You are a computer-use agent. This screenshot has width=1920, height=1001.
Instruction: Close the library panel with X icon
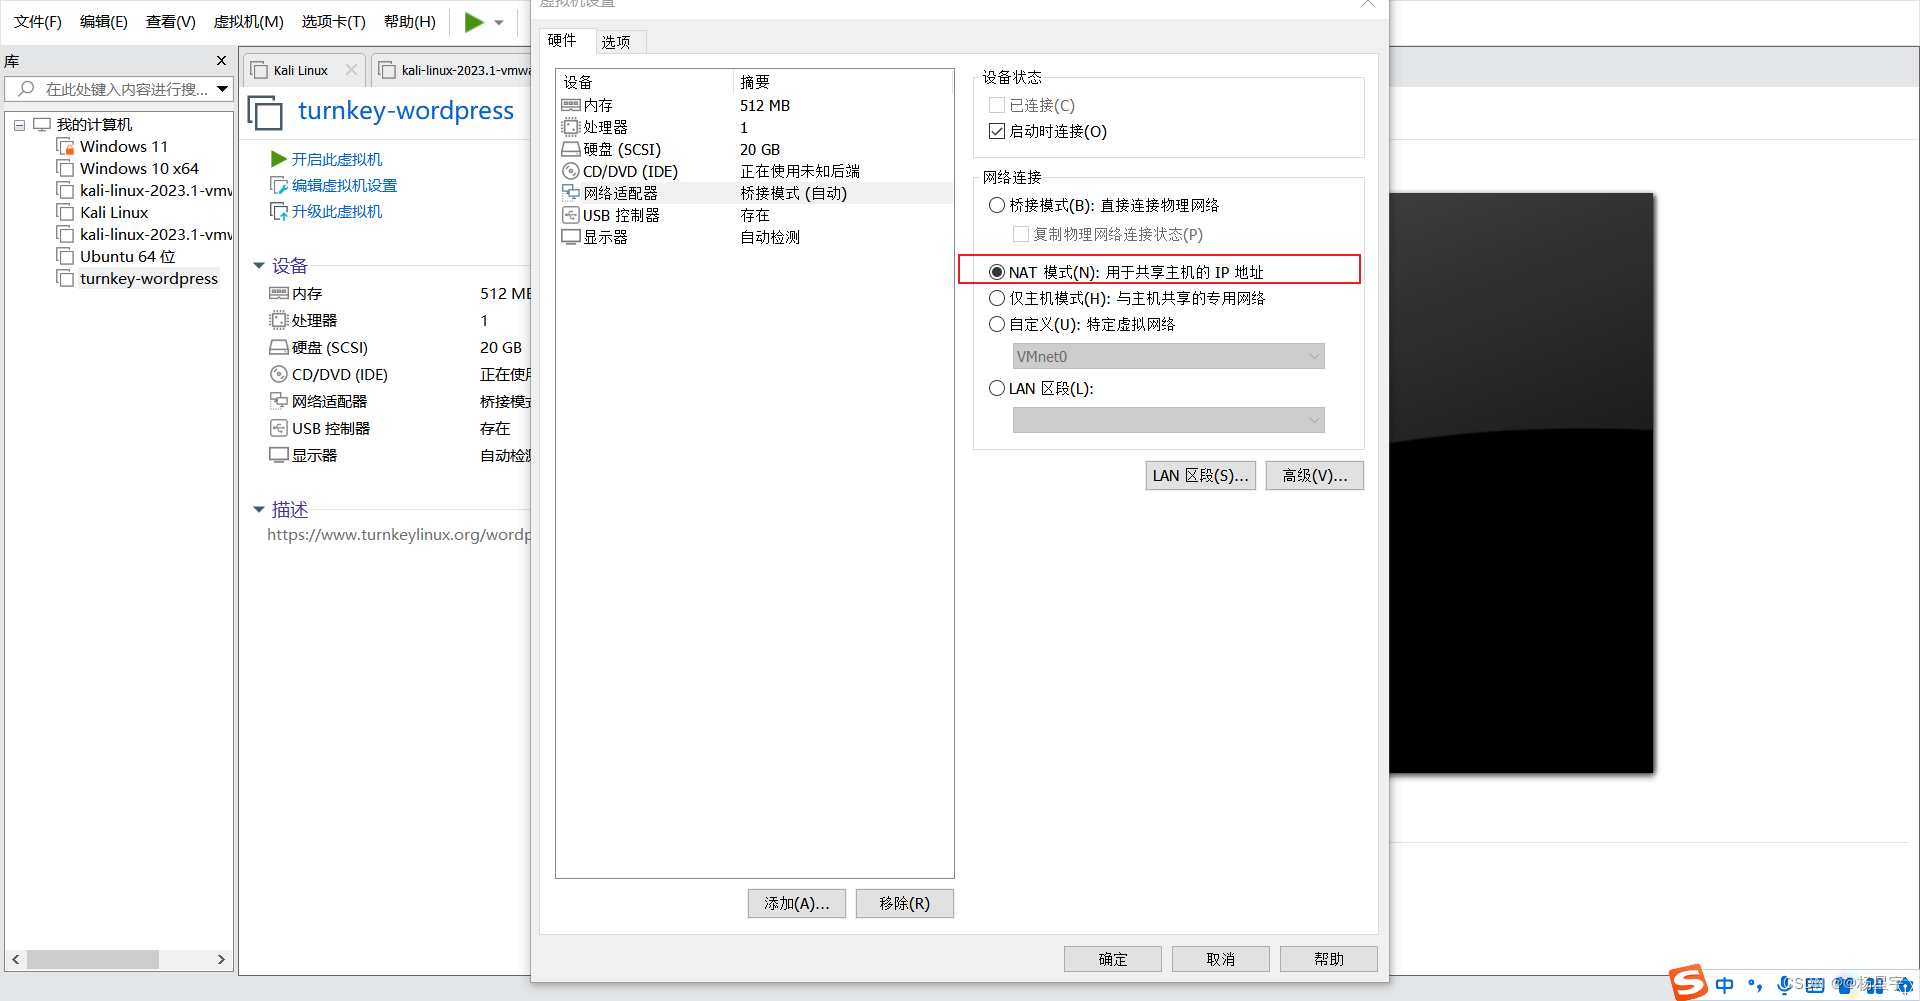point(221,61)
